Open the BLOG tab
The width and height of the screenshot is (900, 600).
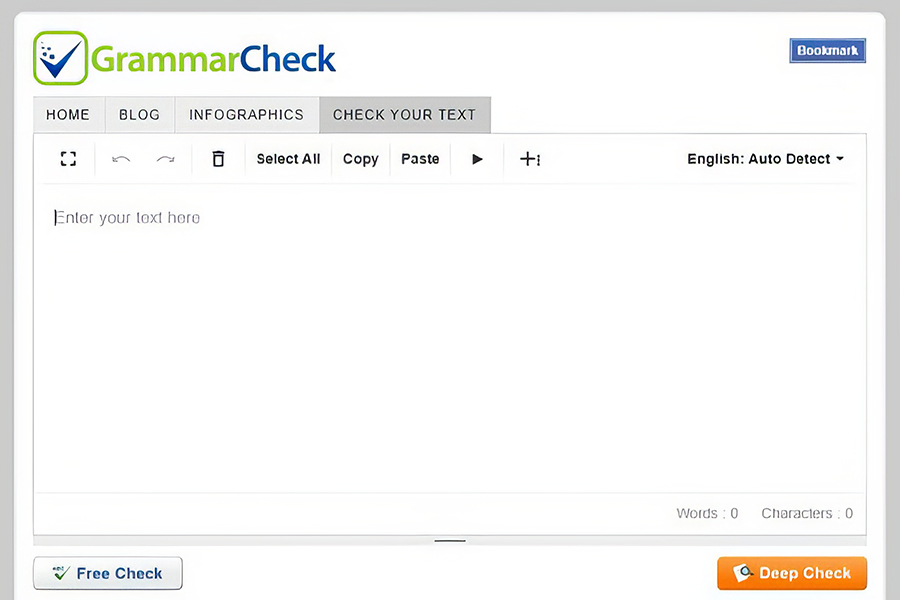click(139, 115)
